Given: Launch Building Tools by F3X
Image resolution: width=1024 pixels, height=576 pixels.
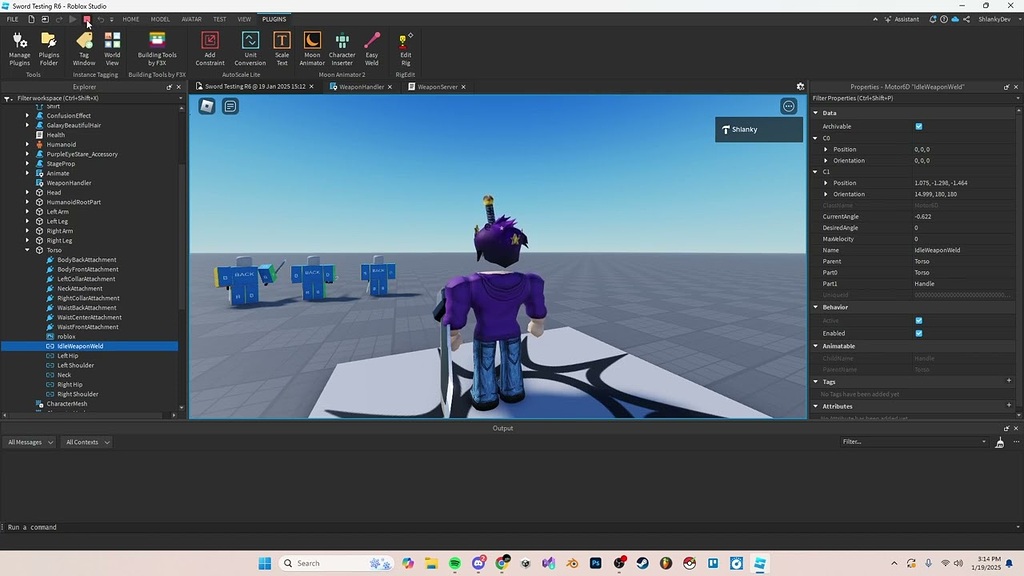Looking at the screenshot, I should [x=156, y=48].
